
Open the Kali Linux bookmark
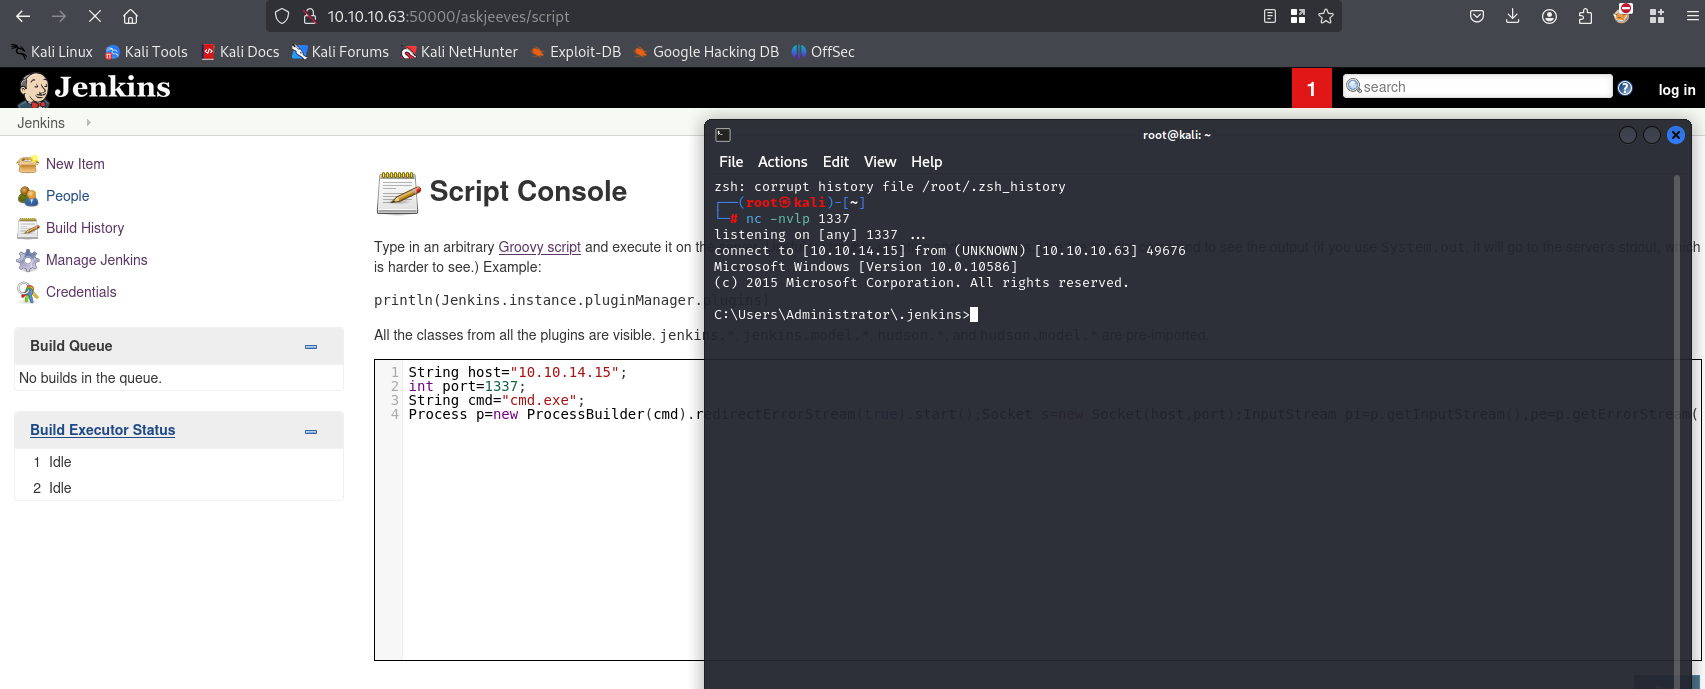pyautogui.click(x=51, y=52)
